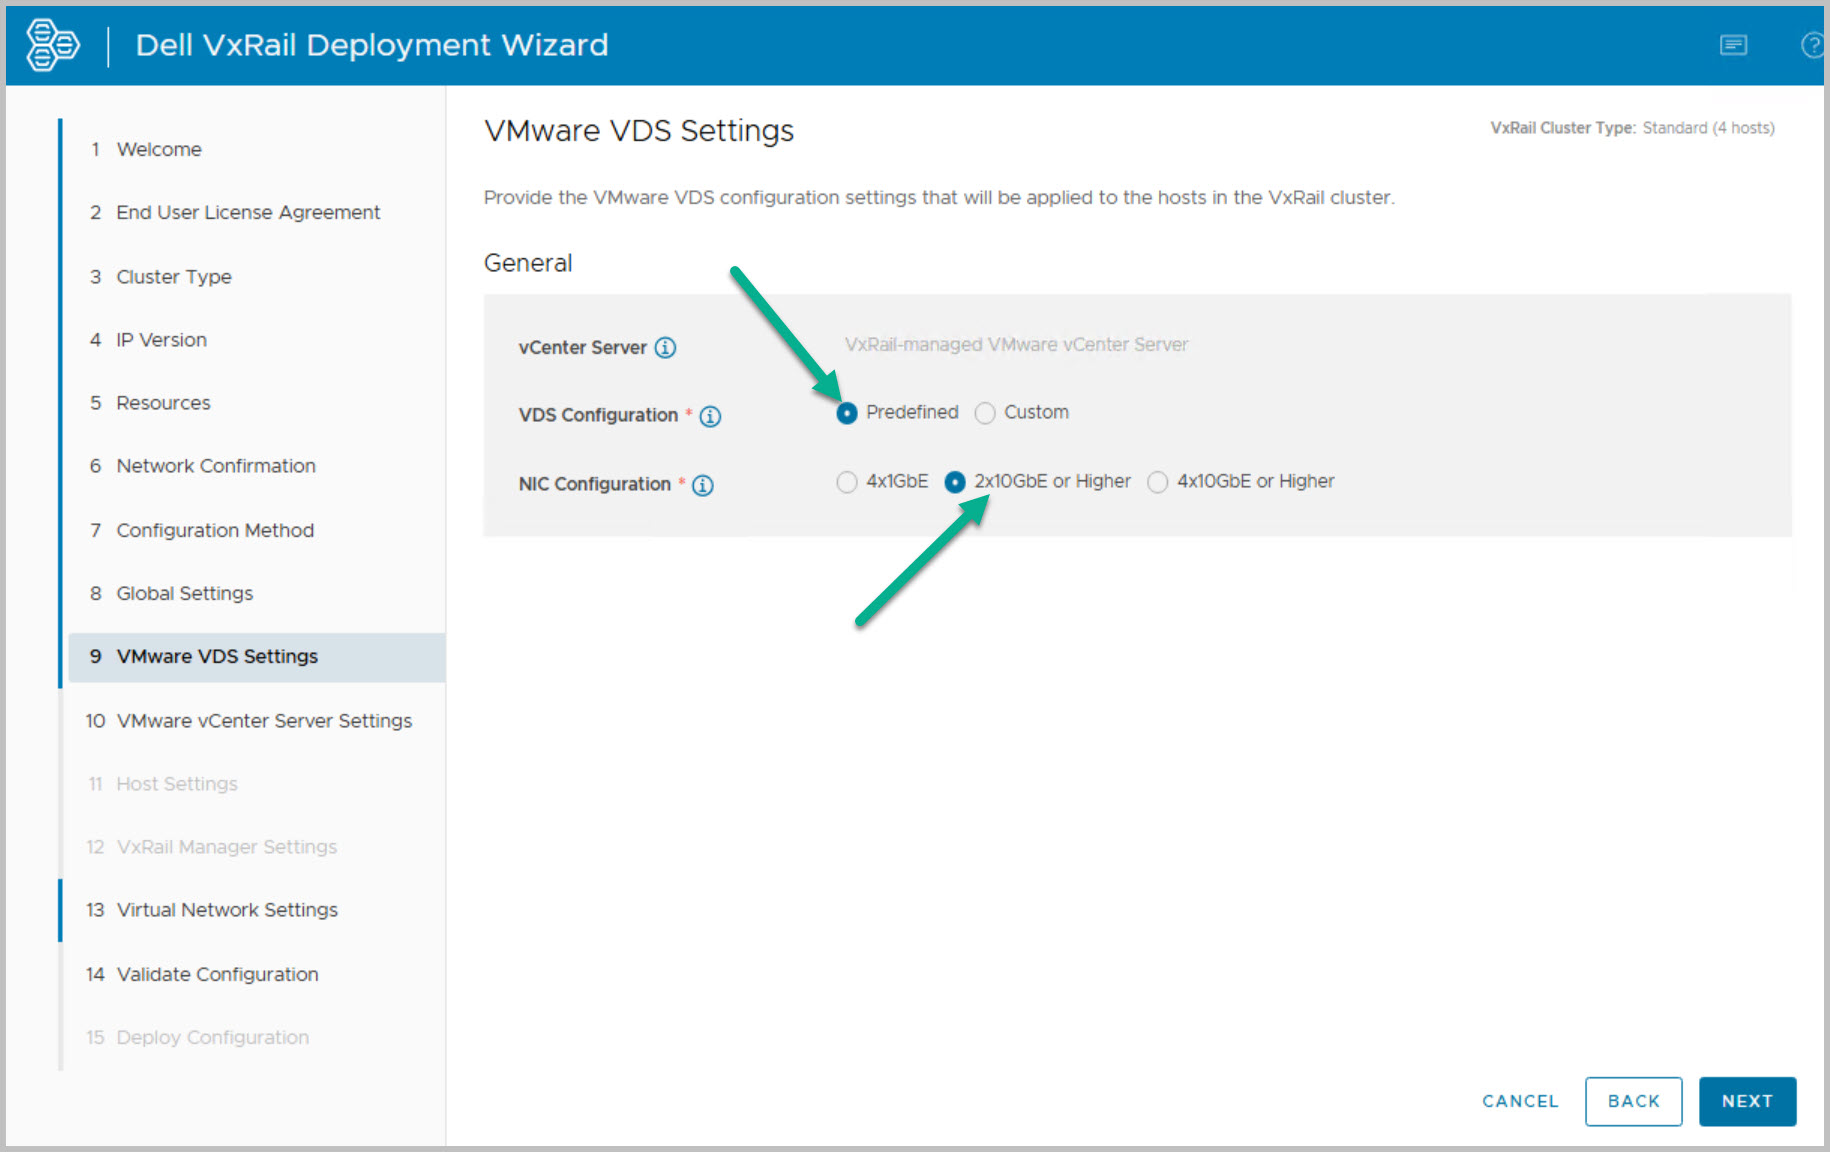Select the Predefined VDS configuration option

point(847,413)
